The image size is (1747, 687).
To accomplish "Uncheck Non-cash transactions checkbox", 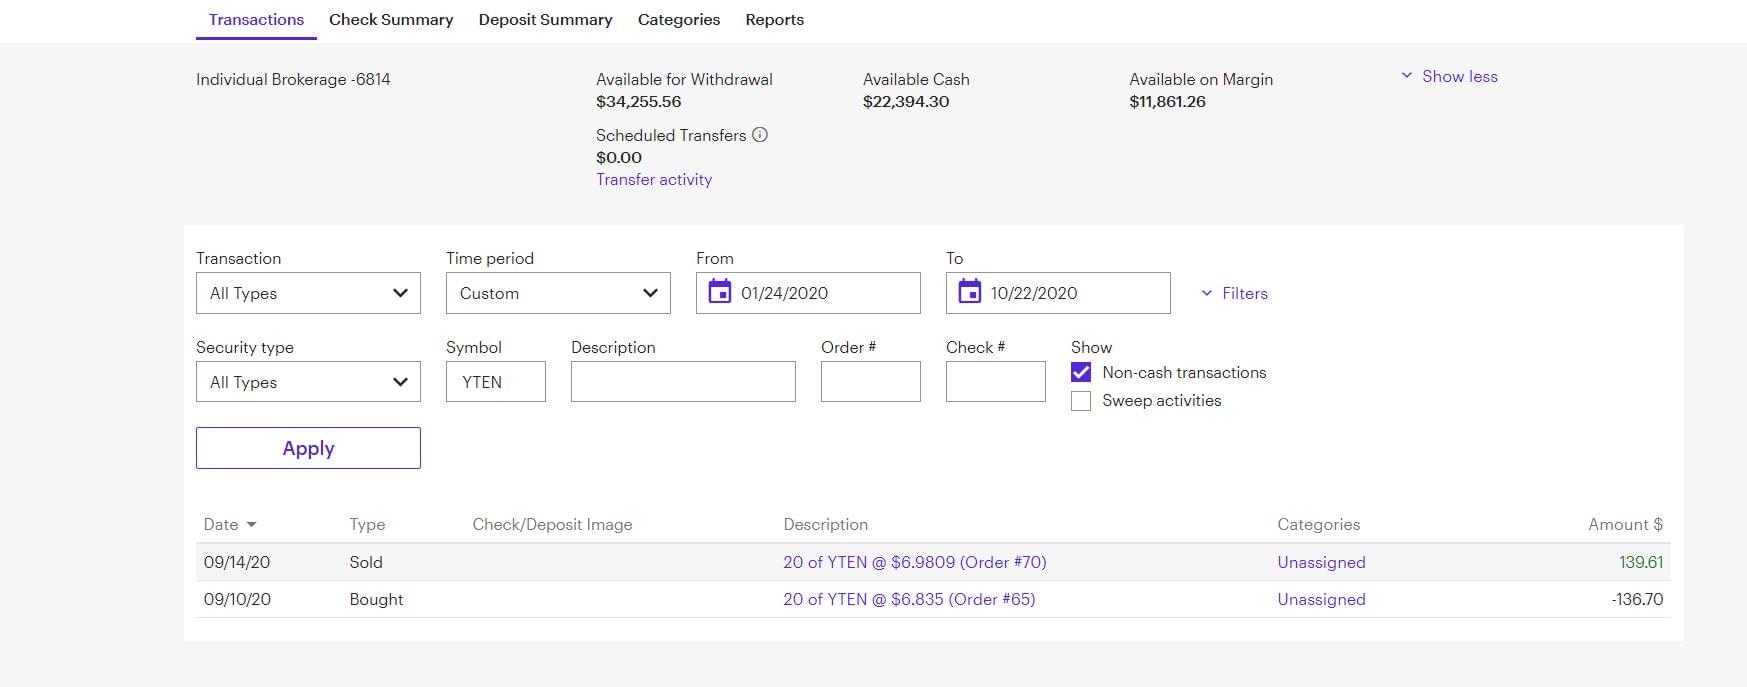I will [x=1081, y=372].
